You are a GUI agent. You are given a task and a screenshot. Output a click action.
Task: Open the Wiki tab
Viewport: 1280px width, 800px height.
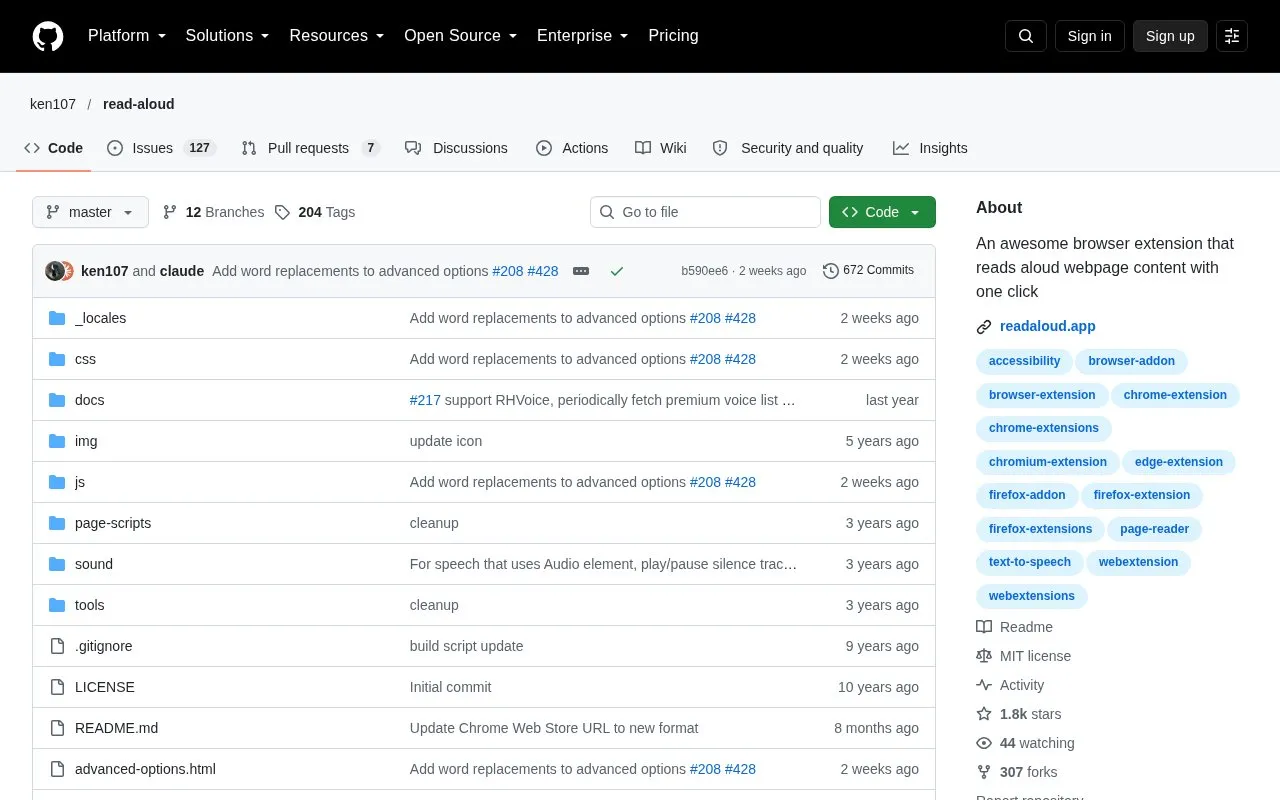tap(661, 148)
